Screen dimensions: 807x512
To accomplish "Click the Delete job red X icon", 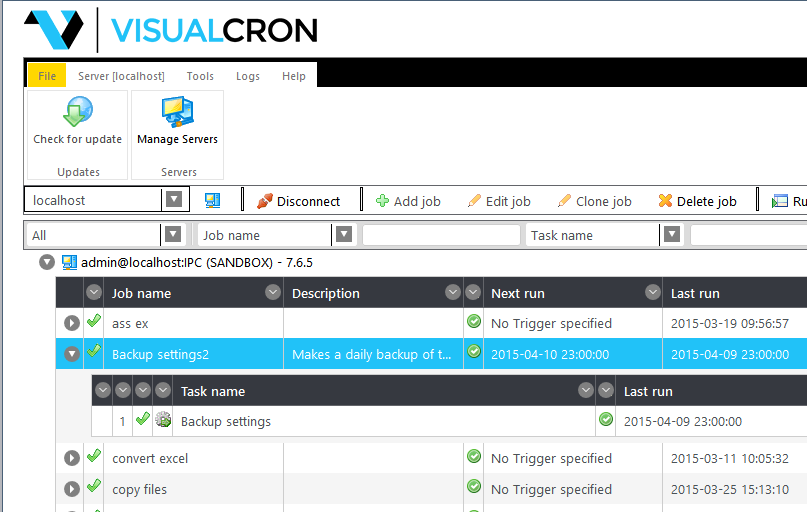I will (665, 201).
